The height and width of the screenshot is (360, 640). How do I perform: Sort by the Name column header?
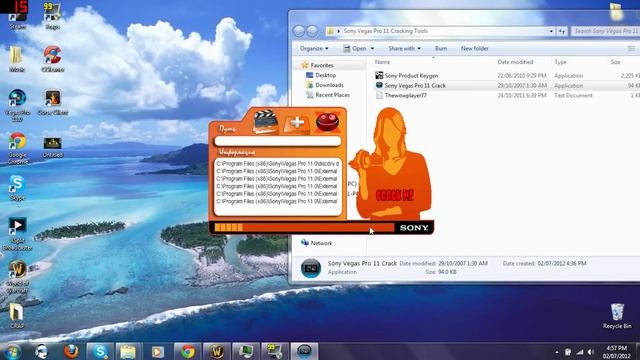point(382,62)
